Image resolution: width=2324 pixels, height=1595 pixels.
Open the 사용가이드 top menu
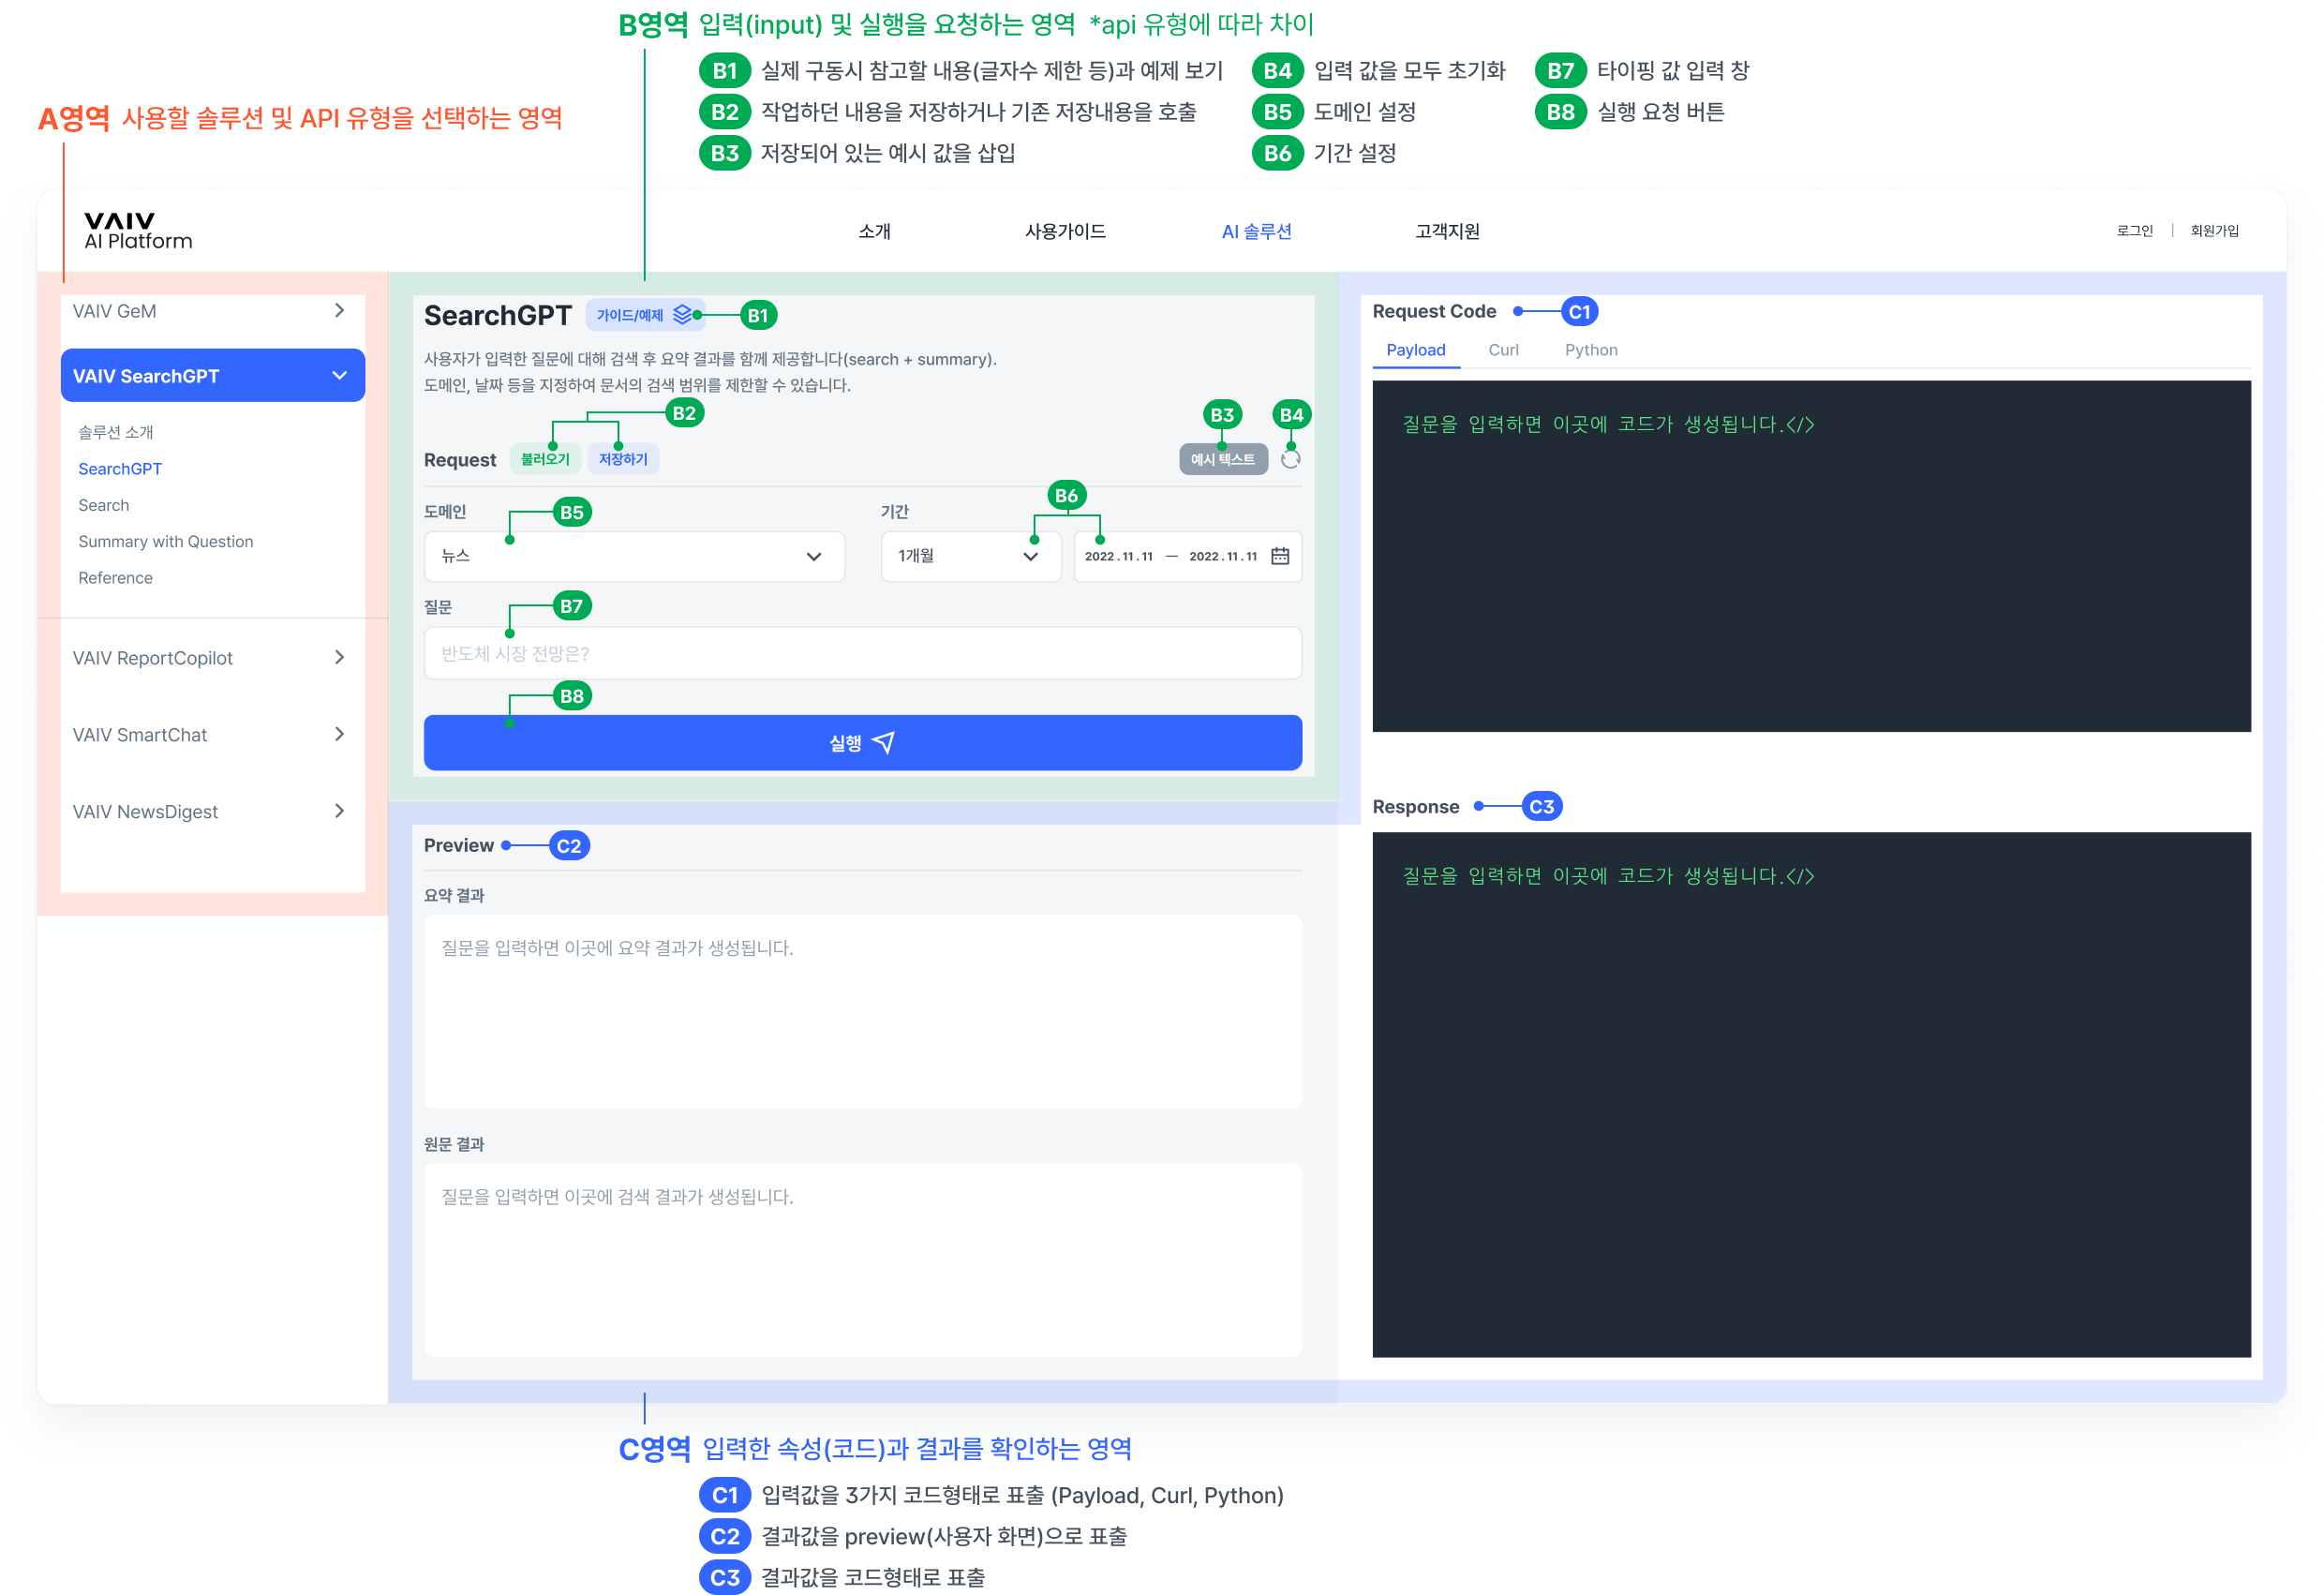(x=1065, y=231)
